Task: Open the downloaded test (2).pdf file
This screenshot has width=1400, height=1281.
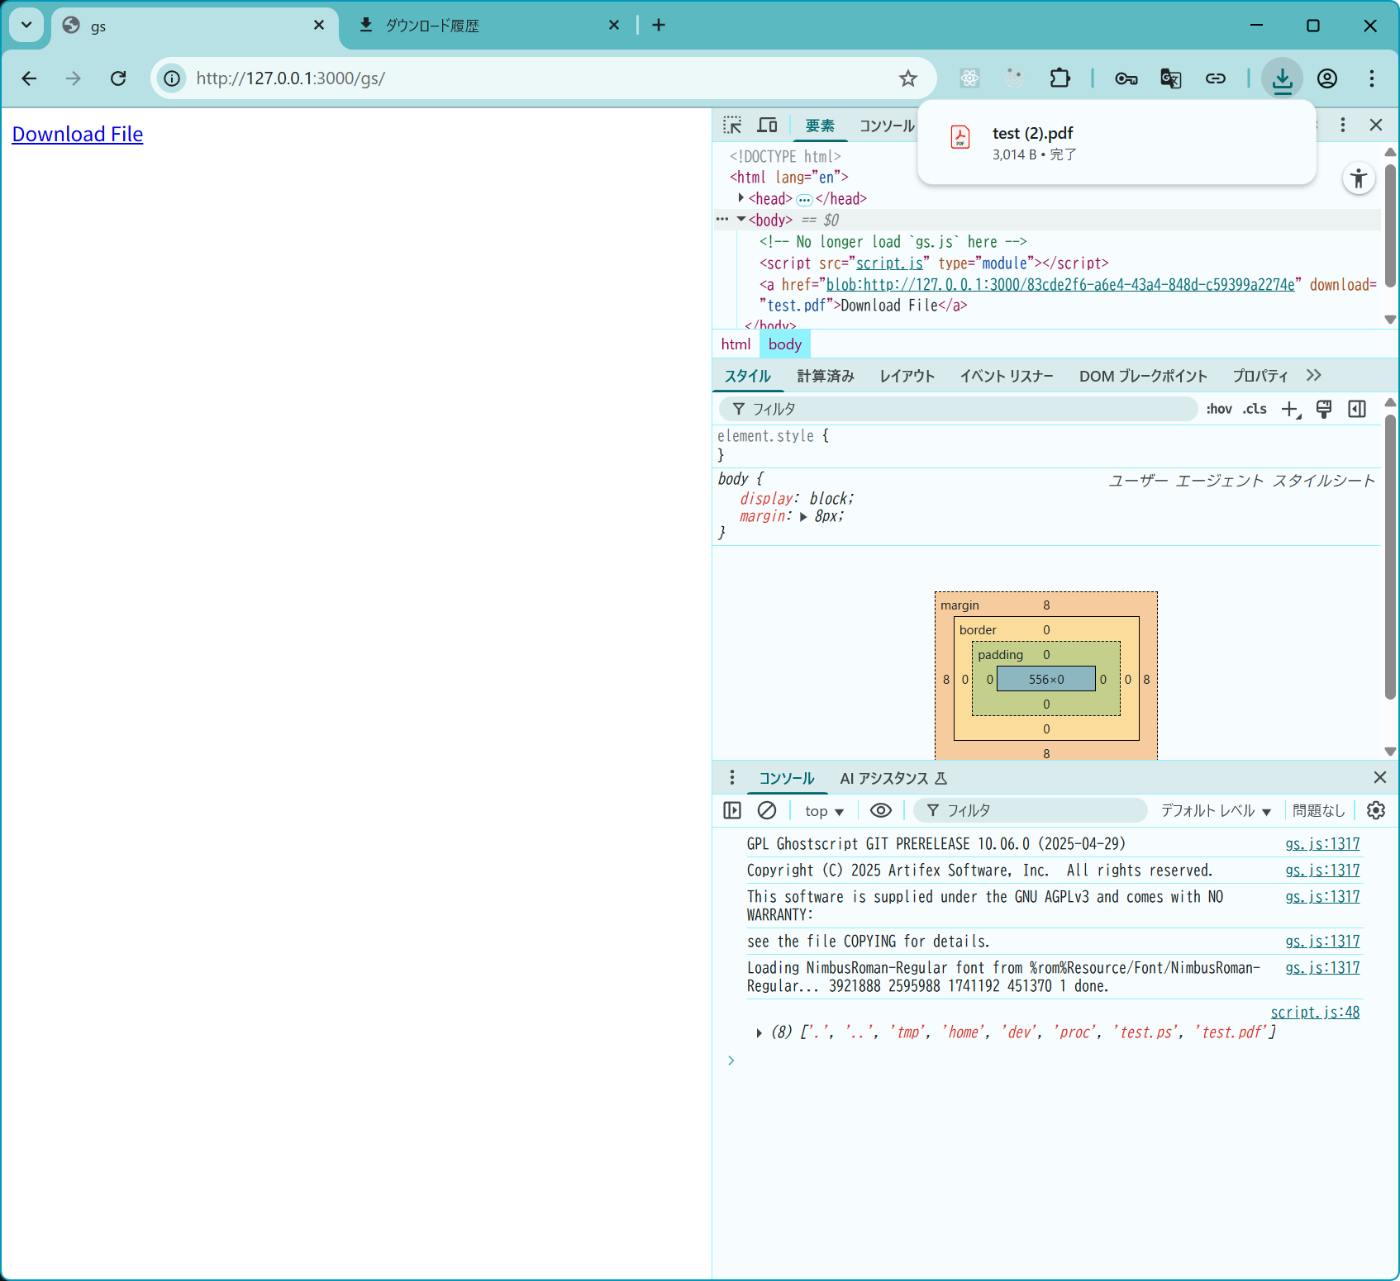Action: pyautogui.click(x=1116, y=142)
